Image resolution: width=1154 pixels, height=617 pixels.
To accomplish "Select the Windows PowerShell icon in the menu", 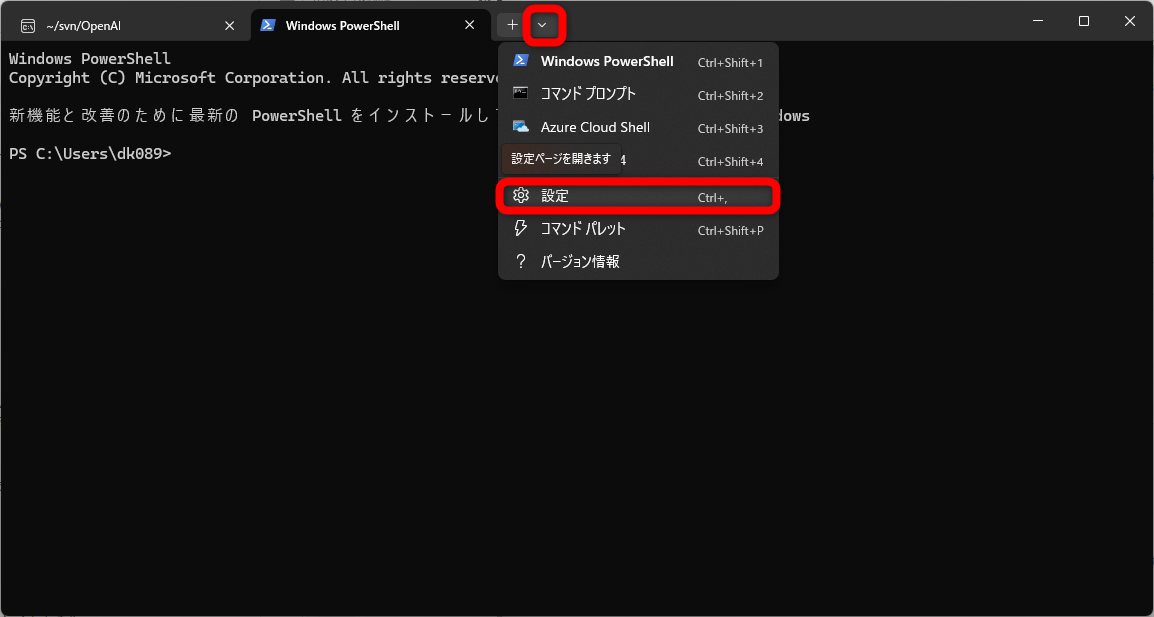I will coord(520,61).
